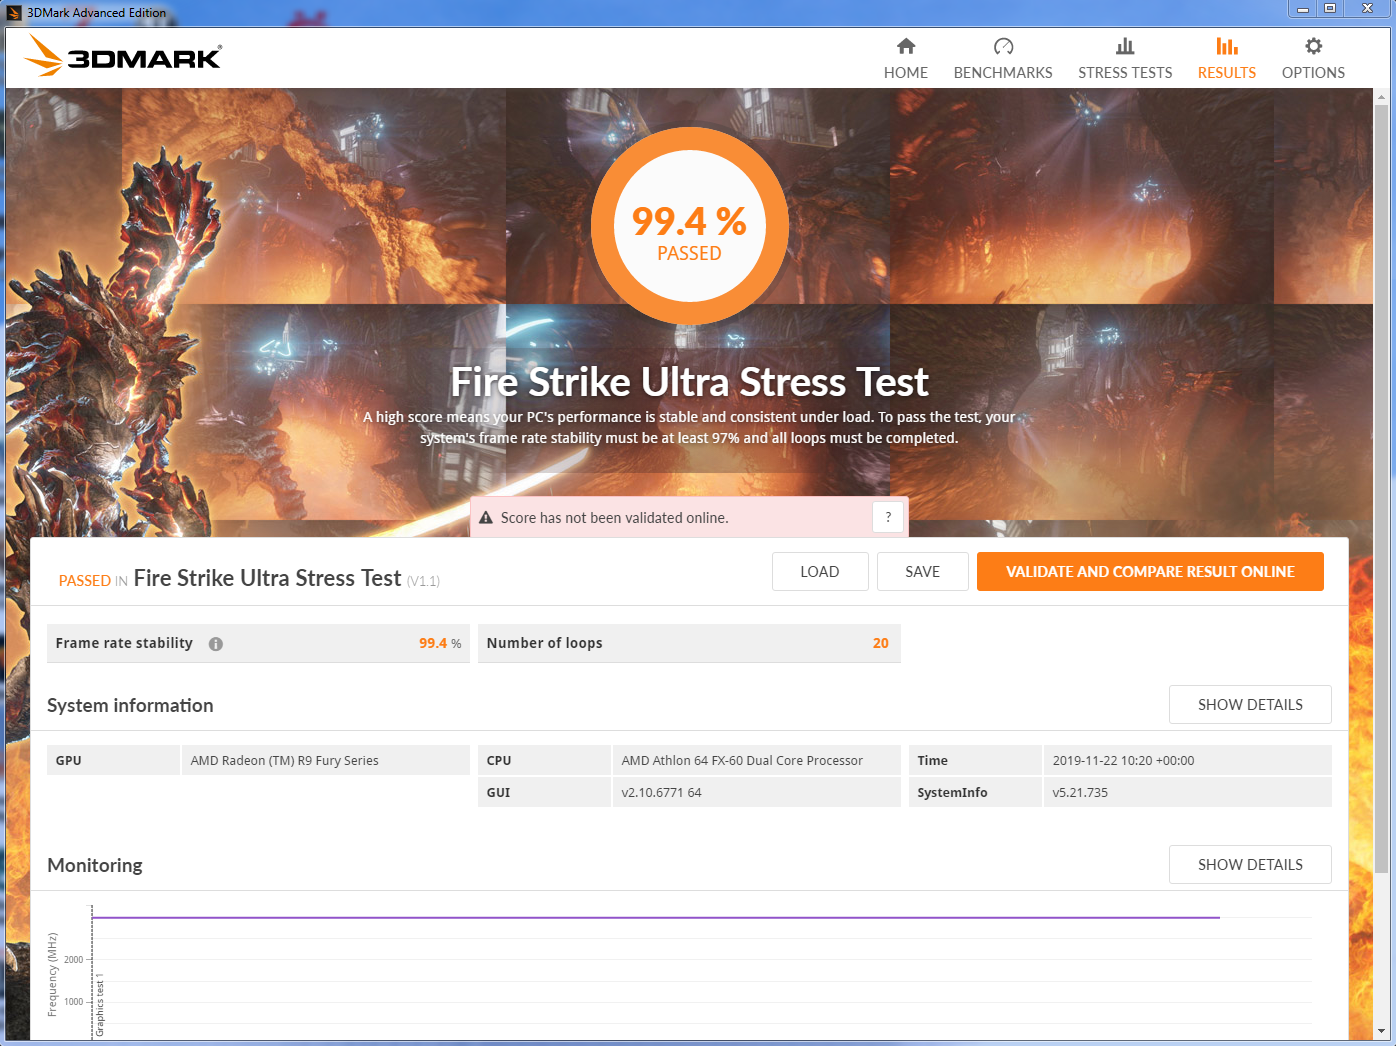The height and width of the screenshot is (1046, 1396).
Task: Click the 3DMark Advanced Edition title text
Action: [97, 13]
